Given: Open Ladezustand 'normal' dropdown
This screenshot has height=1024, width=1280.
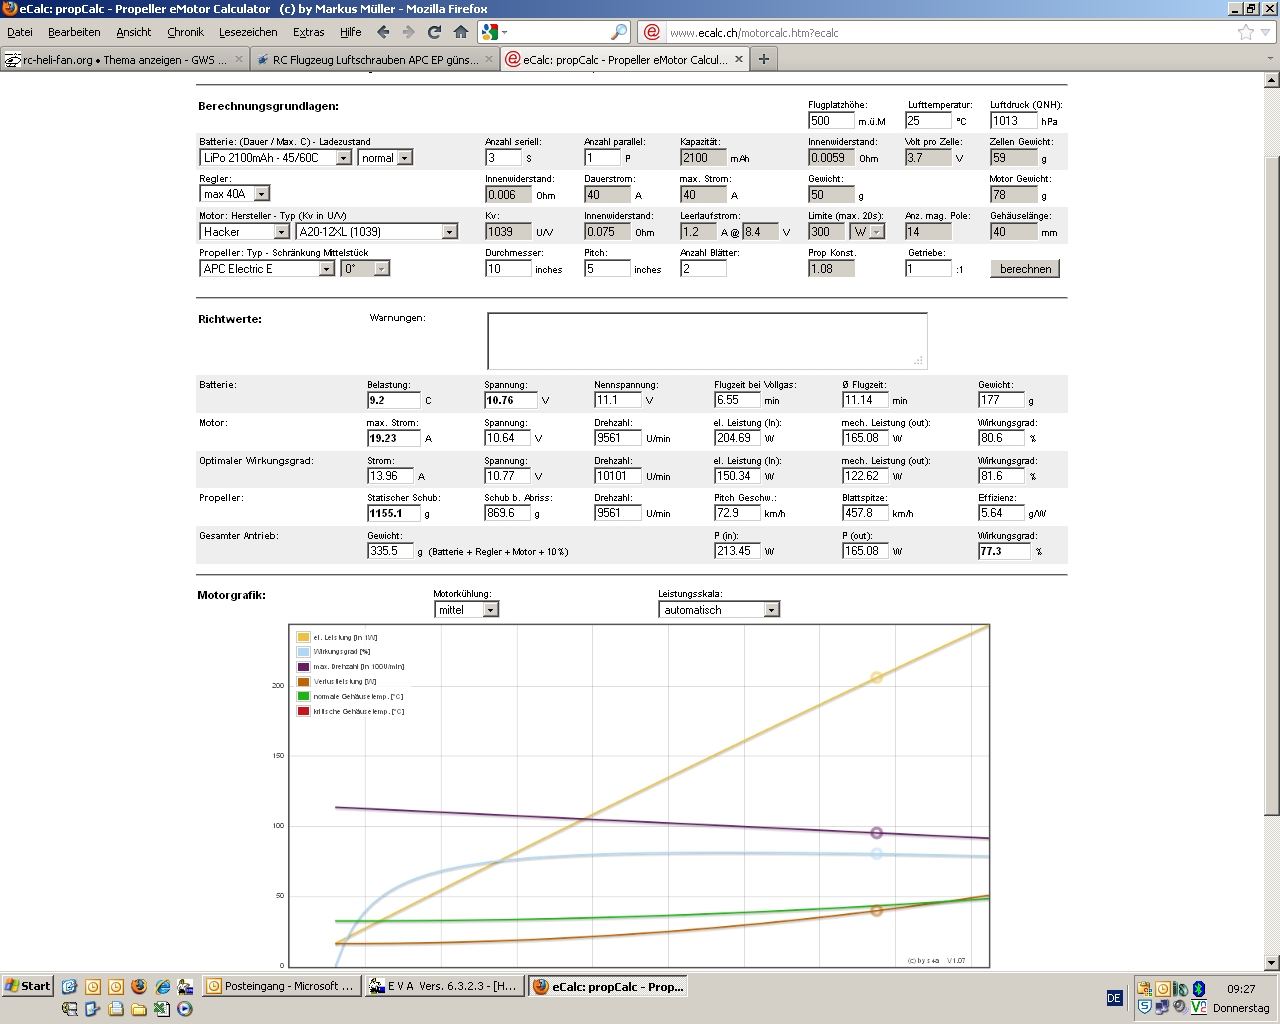Looking at the screenshot, I should tap(385, 158).
